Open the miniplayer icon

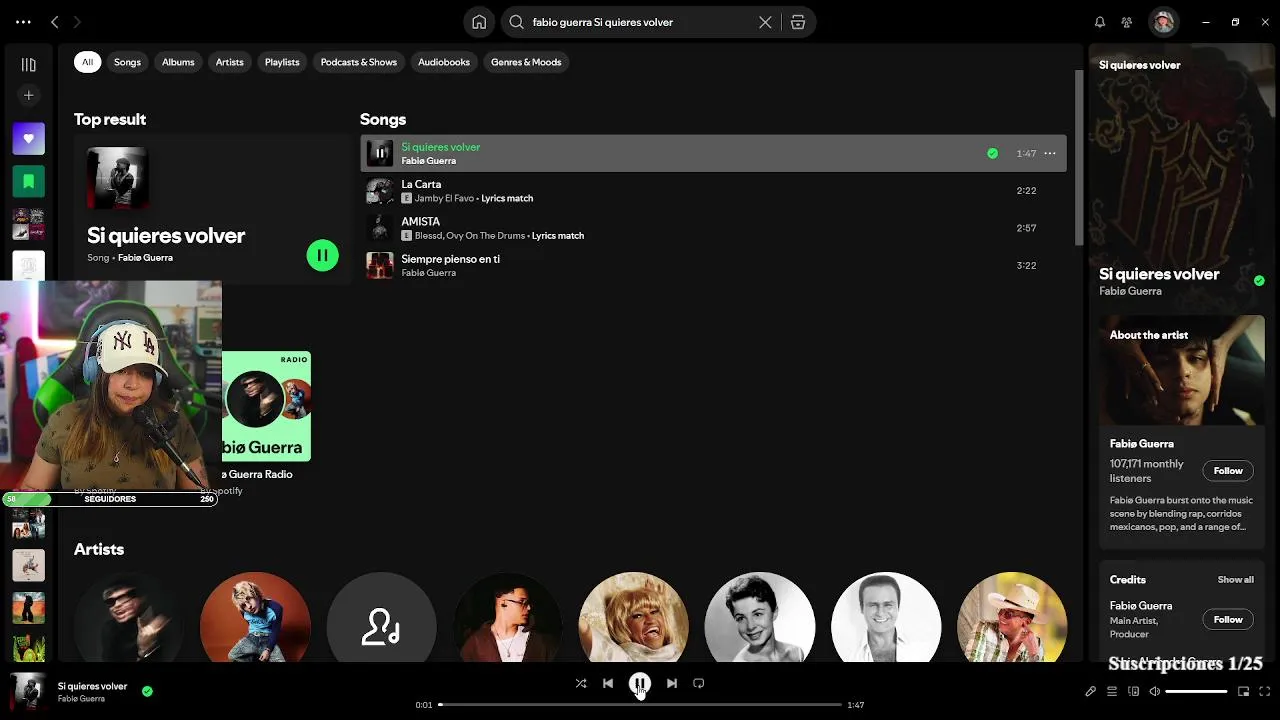1244,692
